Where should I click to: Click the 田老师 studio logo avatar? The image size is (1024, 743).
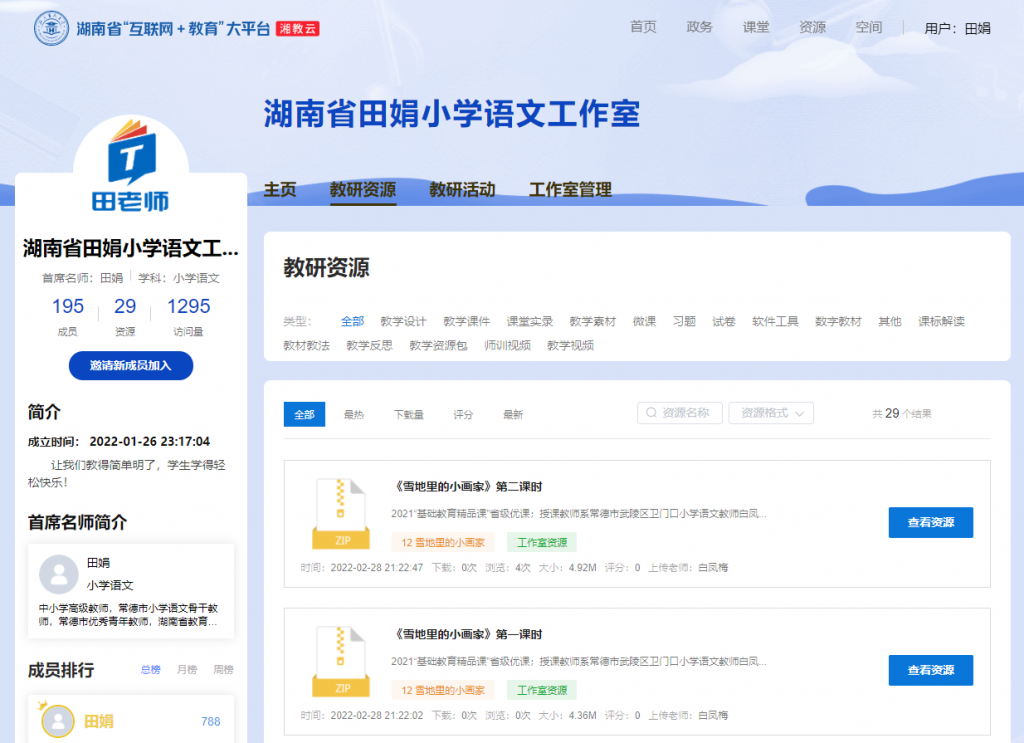(138, 165)
